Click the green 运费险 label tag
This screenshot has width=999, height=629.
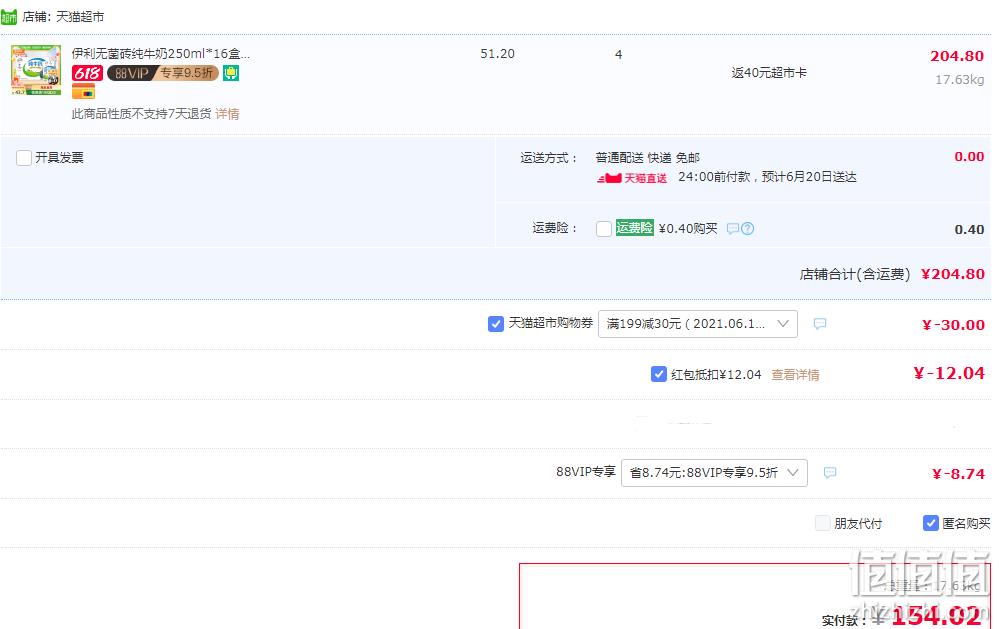point(635,228)
